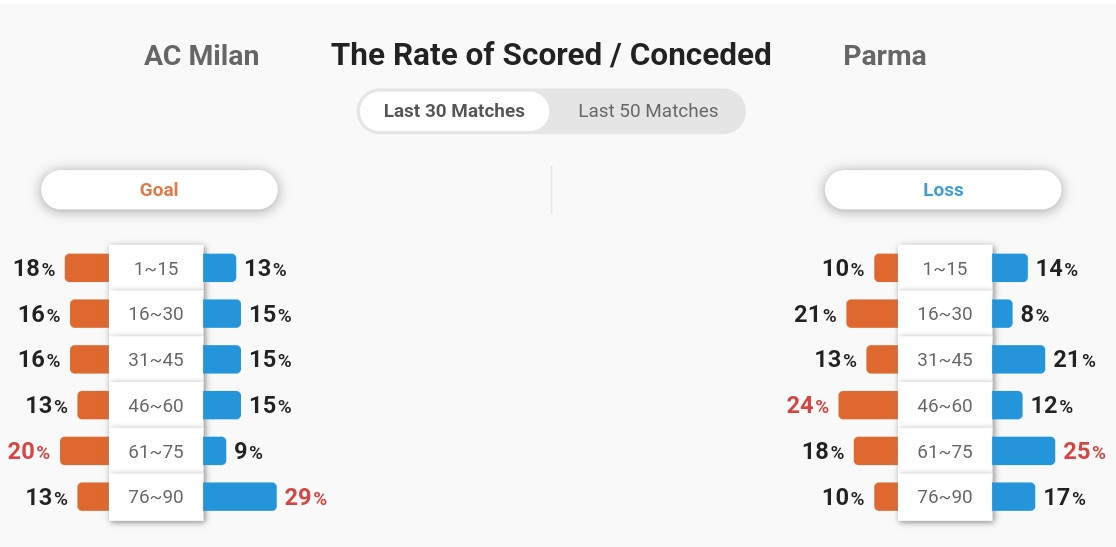Click the Loss pill button
Screen dimensions: 1116x547
(x=943, y=190)
